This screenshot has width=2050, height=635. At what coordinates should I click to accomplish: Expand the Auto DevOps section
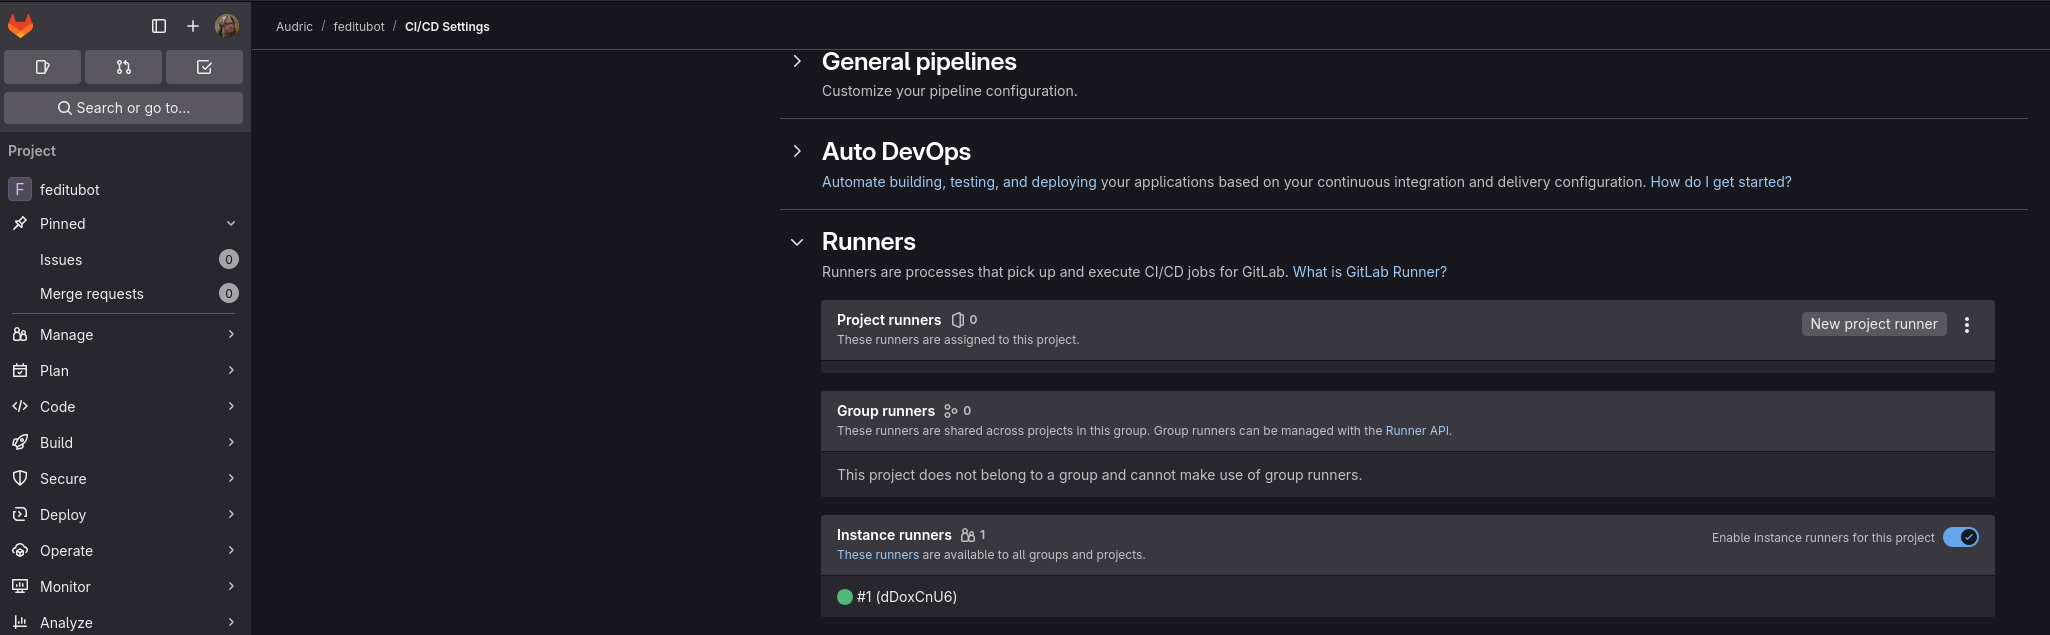pos(797,151)
